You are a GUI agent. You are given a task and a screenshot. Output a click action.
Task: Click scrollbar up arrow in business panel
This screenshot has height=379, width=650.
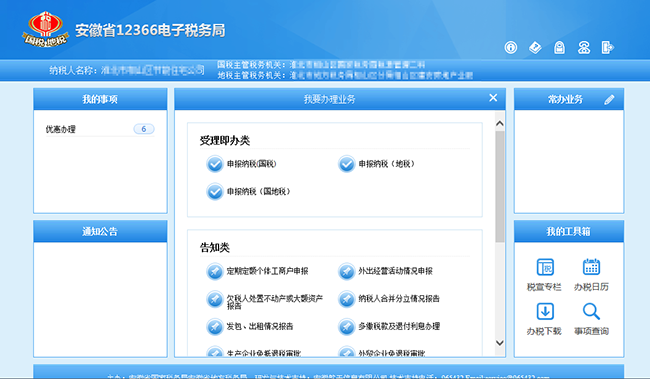point(500,124)
